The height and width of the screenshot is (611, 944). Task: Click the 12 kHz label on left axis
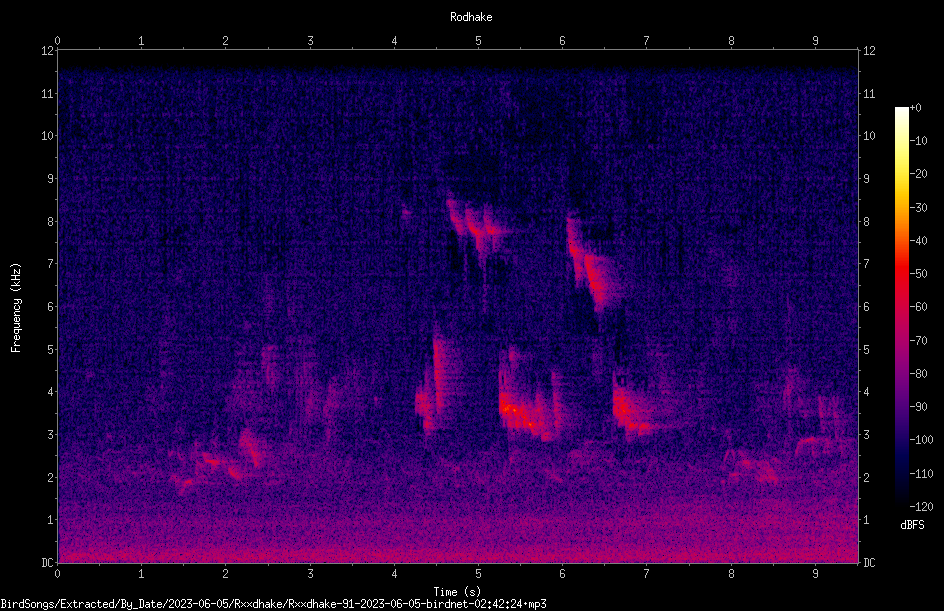click(x=48, y=51)
